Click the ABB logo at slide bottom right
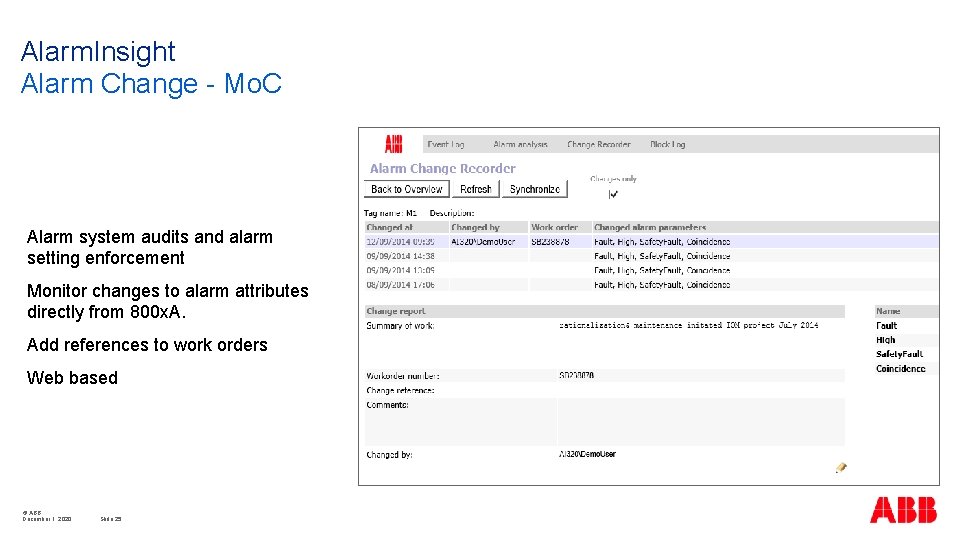Image resolution: width=960 pixels, height=540 pixels. [903, 509]
